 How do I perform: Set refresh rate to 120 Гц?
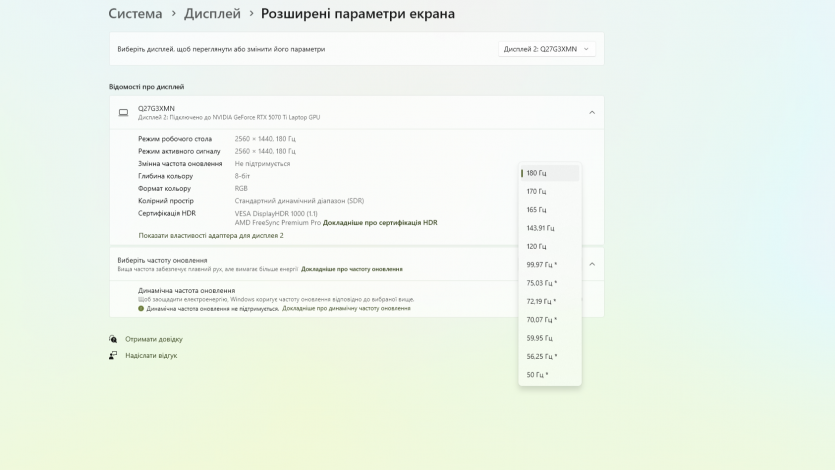click(537, 246)
